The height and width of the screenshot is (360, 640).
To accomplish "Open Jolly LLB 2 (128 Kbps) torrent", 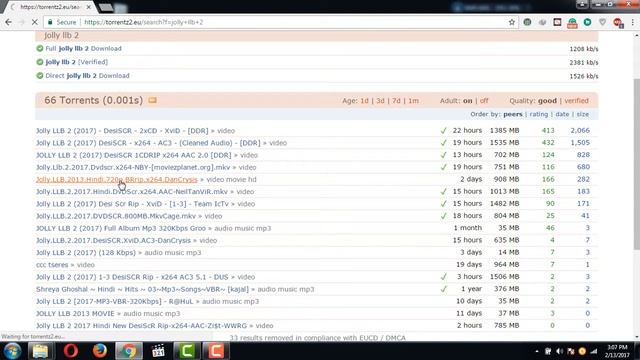I will 86,253.
